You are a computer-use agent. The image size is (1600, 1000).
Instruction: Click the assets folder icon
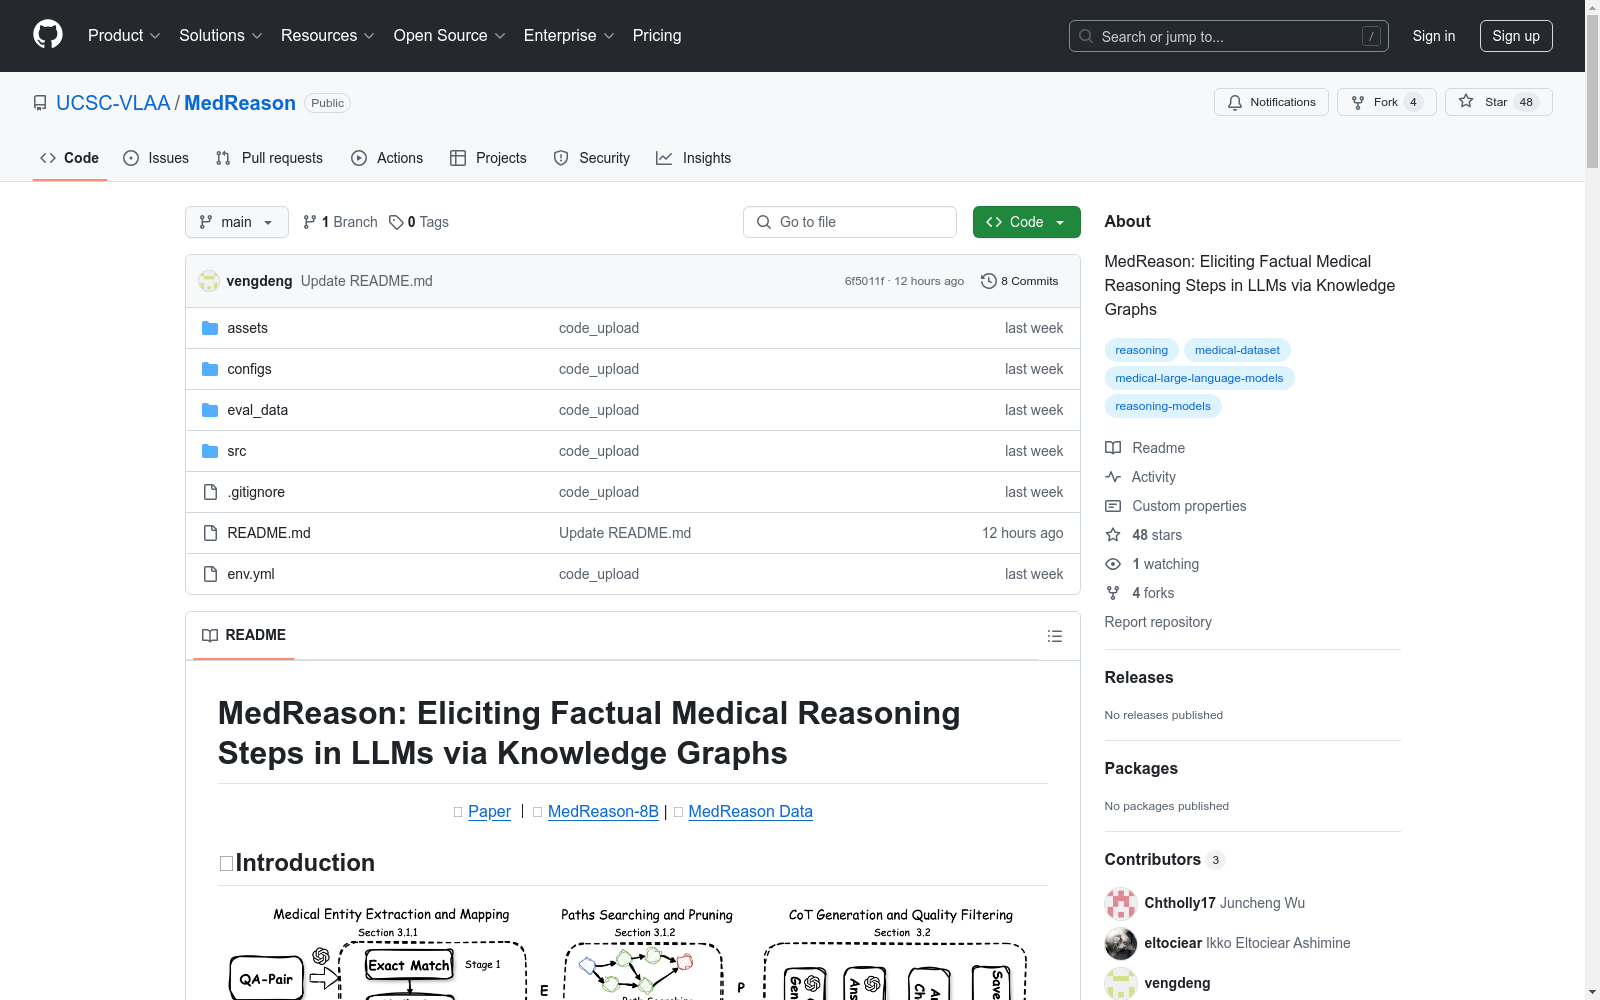coord(210,328)
